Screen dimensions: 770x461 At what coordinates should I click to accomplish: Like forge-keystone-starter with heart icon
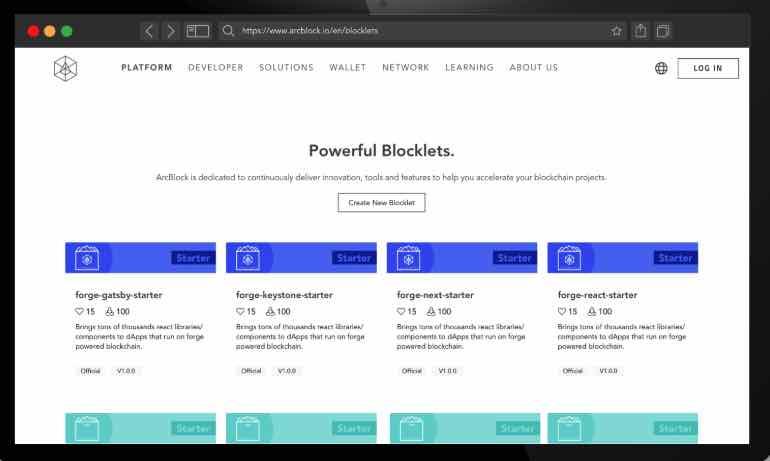click(240, 311)
